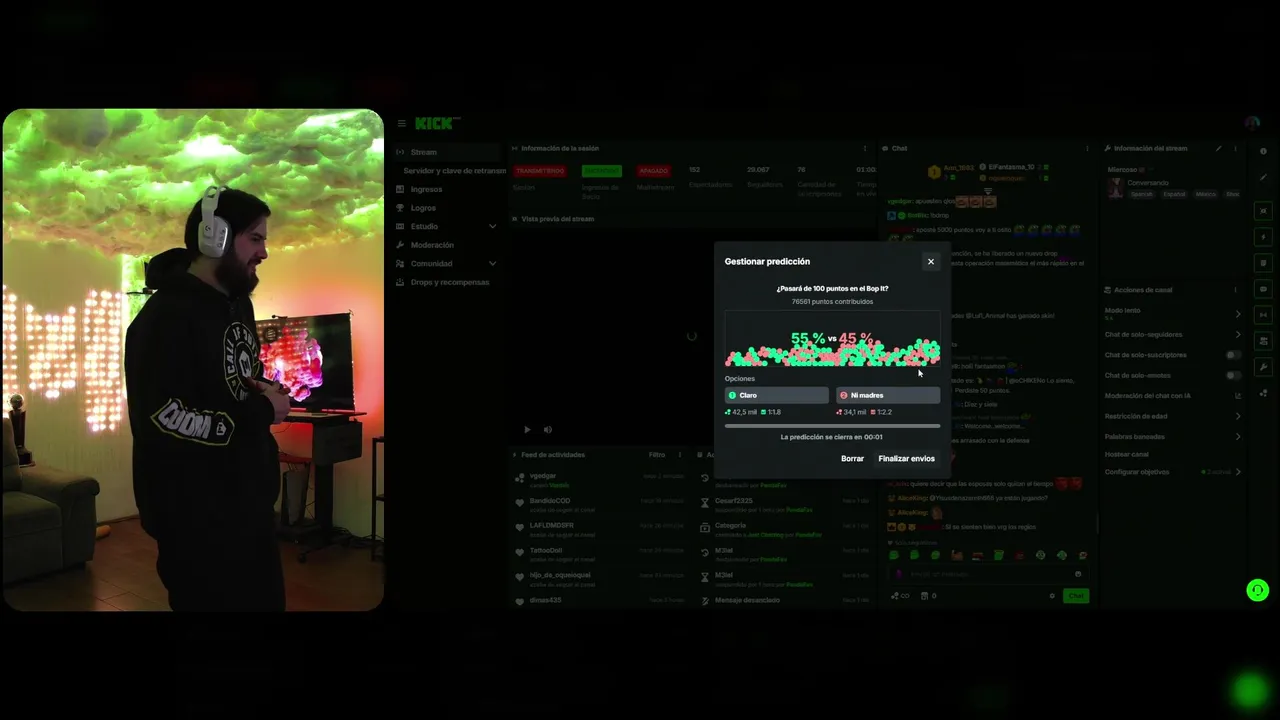The height and width of the screenshot is (720, 1280).
Task: Click chat bubble icon in right toolbar
Action: 1263,289
